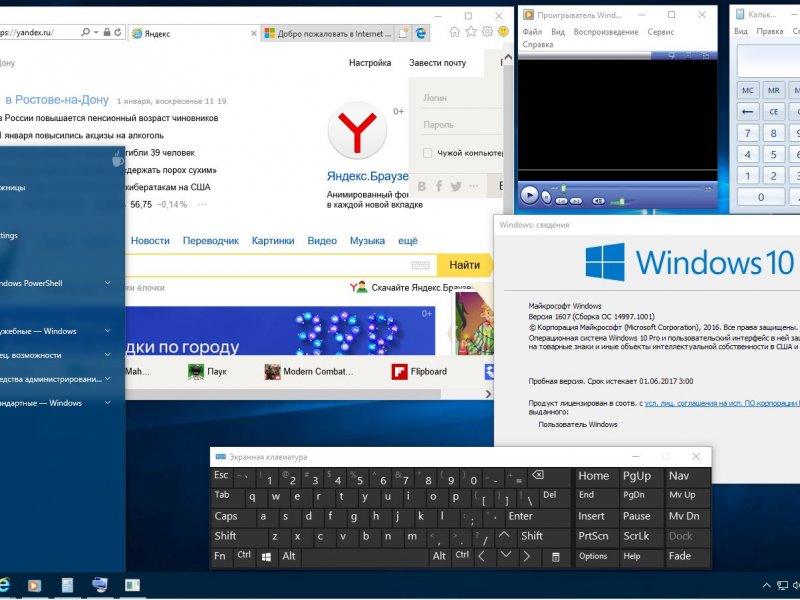Click the context menu key on the on-screen keyboard

pyautogui.click(x=556, y=557)
